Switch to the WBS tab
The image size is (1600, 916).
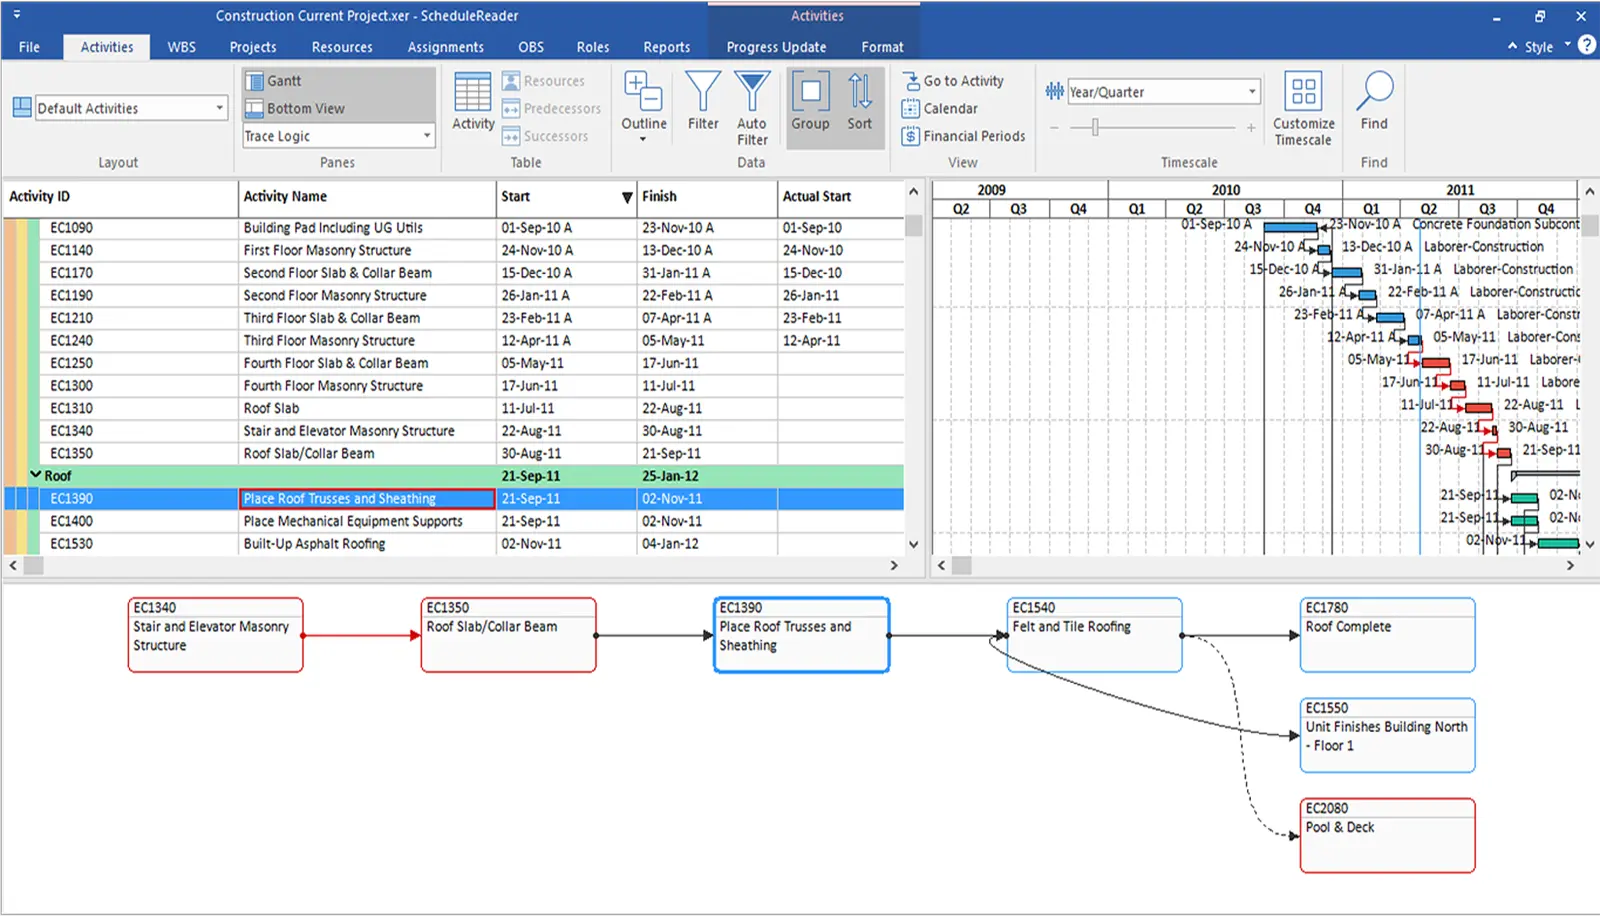pos(181,46)
